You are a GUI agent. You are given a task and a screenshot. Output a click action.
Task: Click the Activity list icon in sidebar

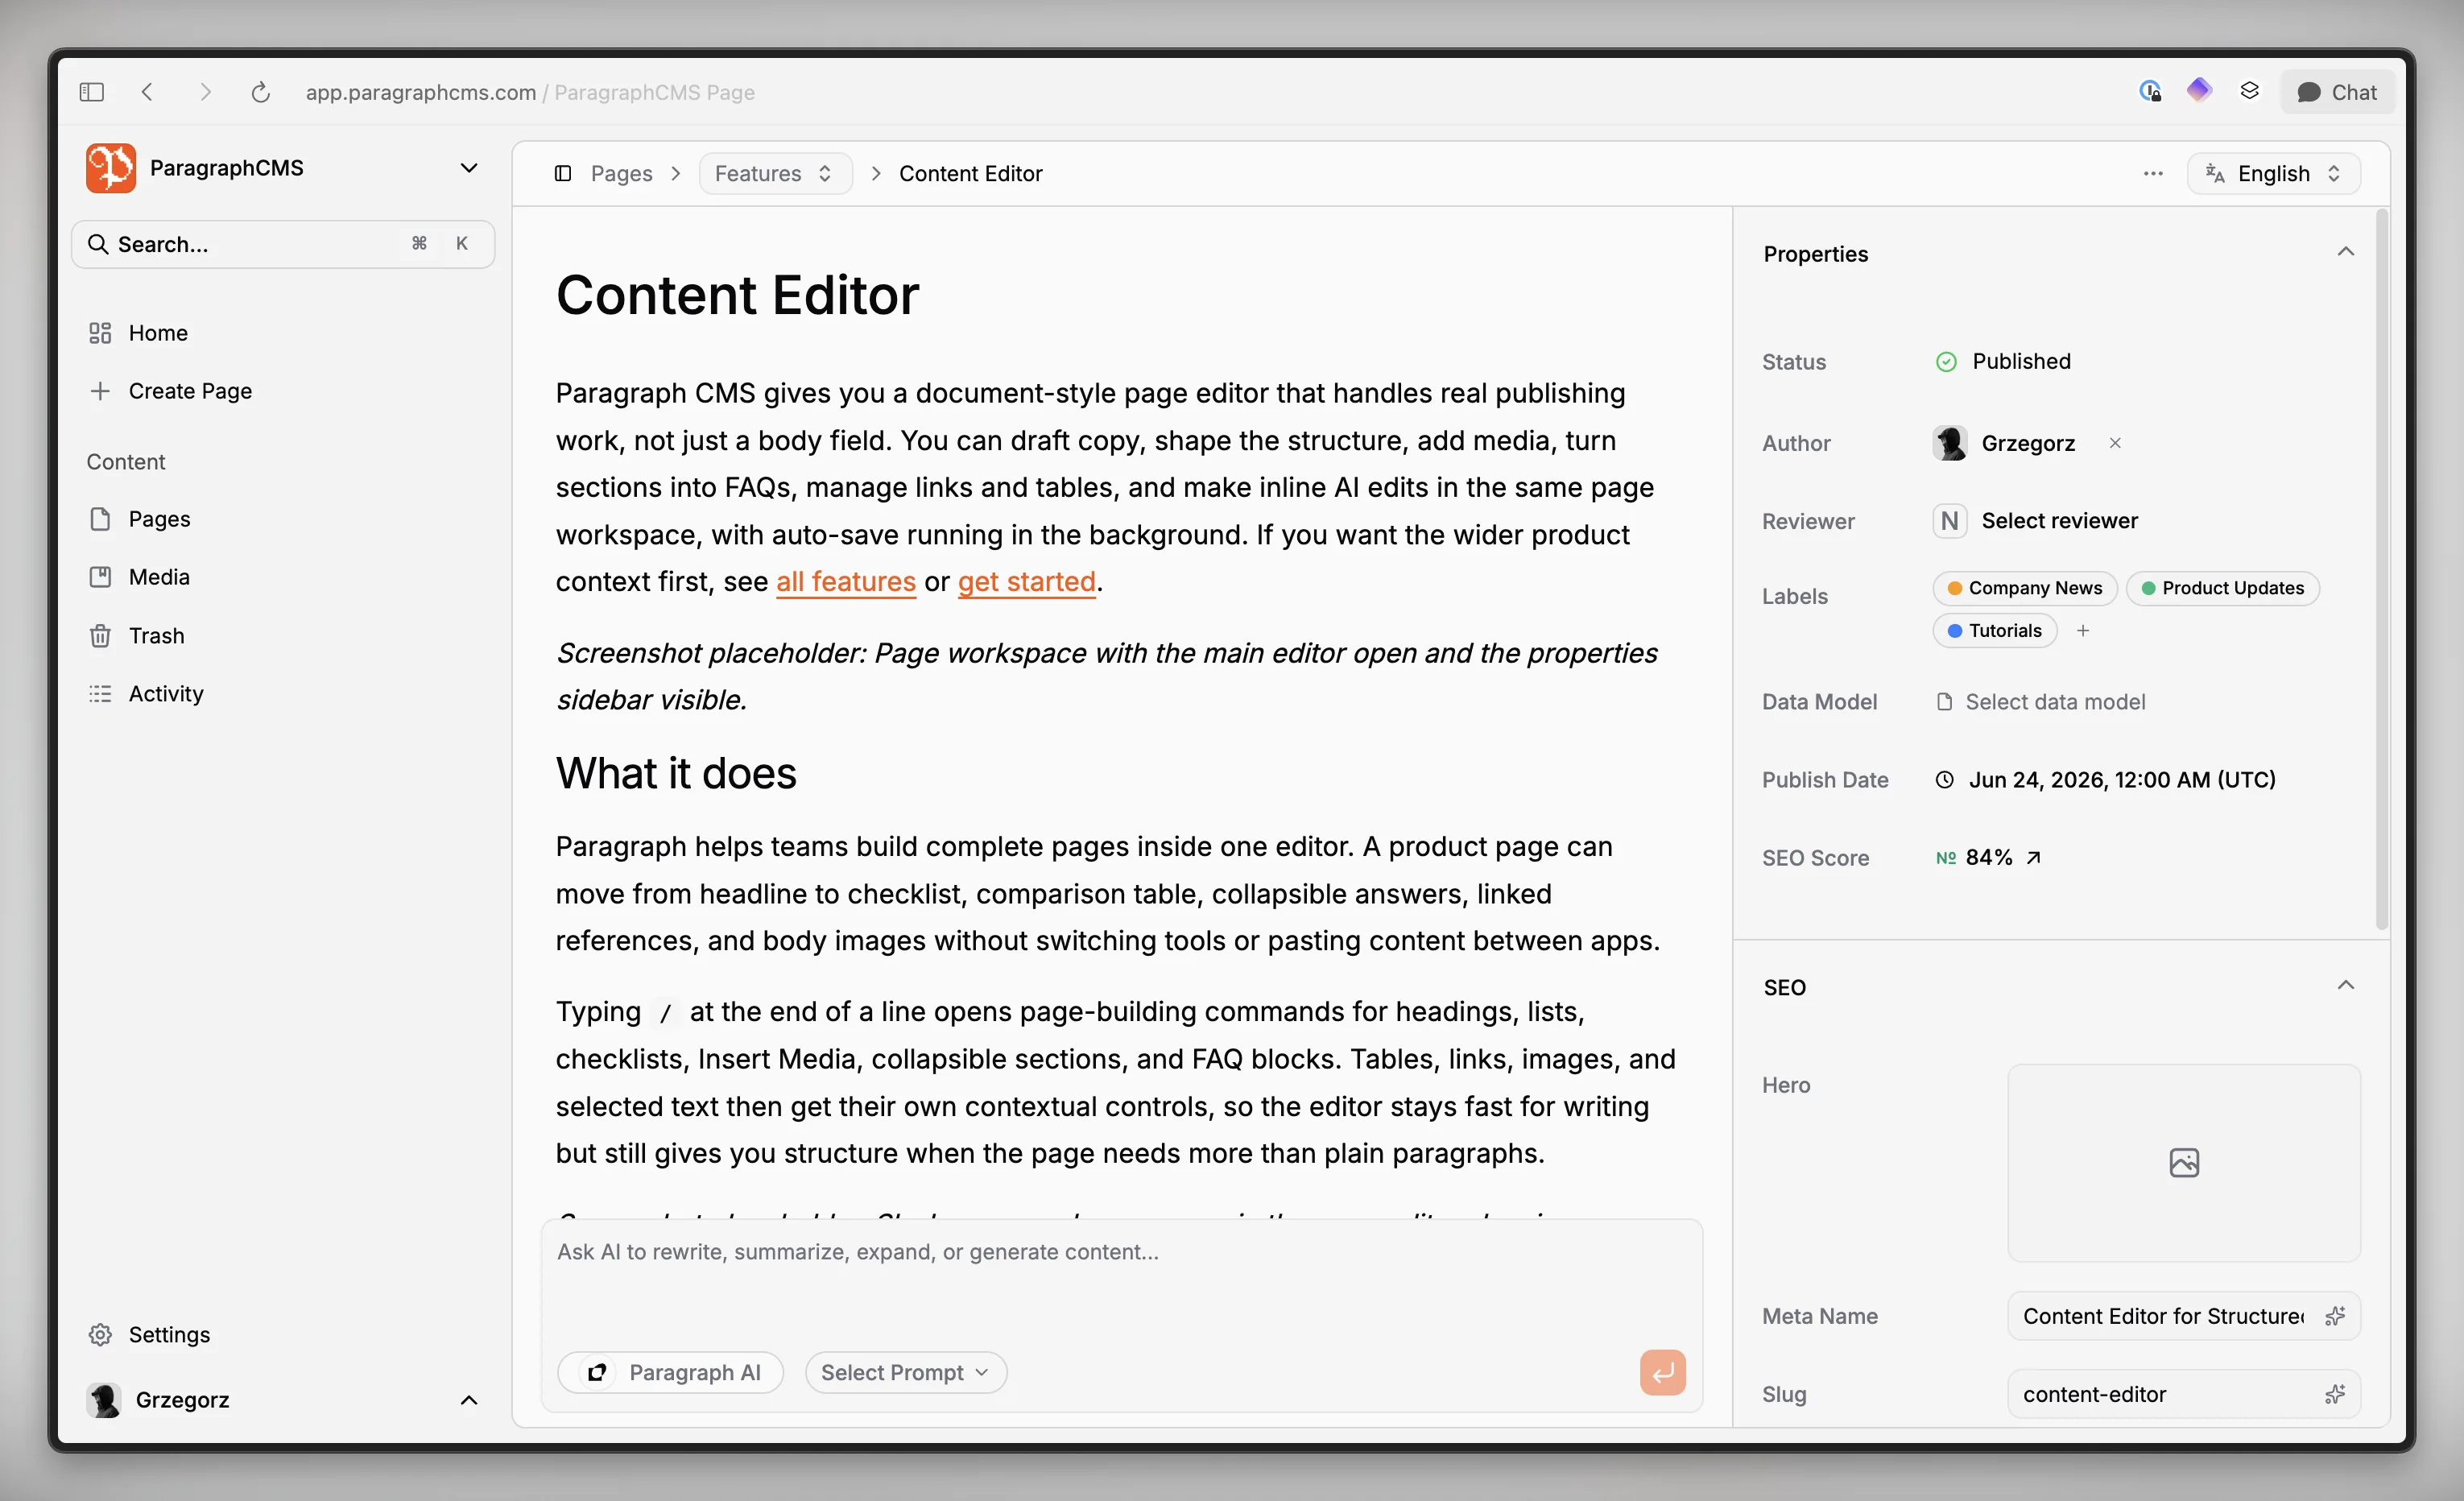pyautogui.click(x=100, y=694)
